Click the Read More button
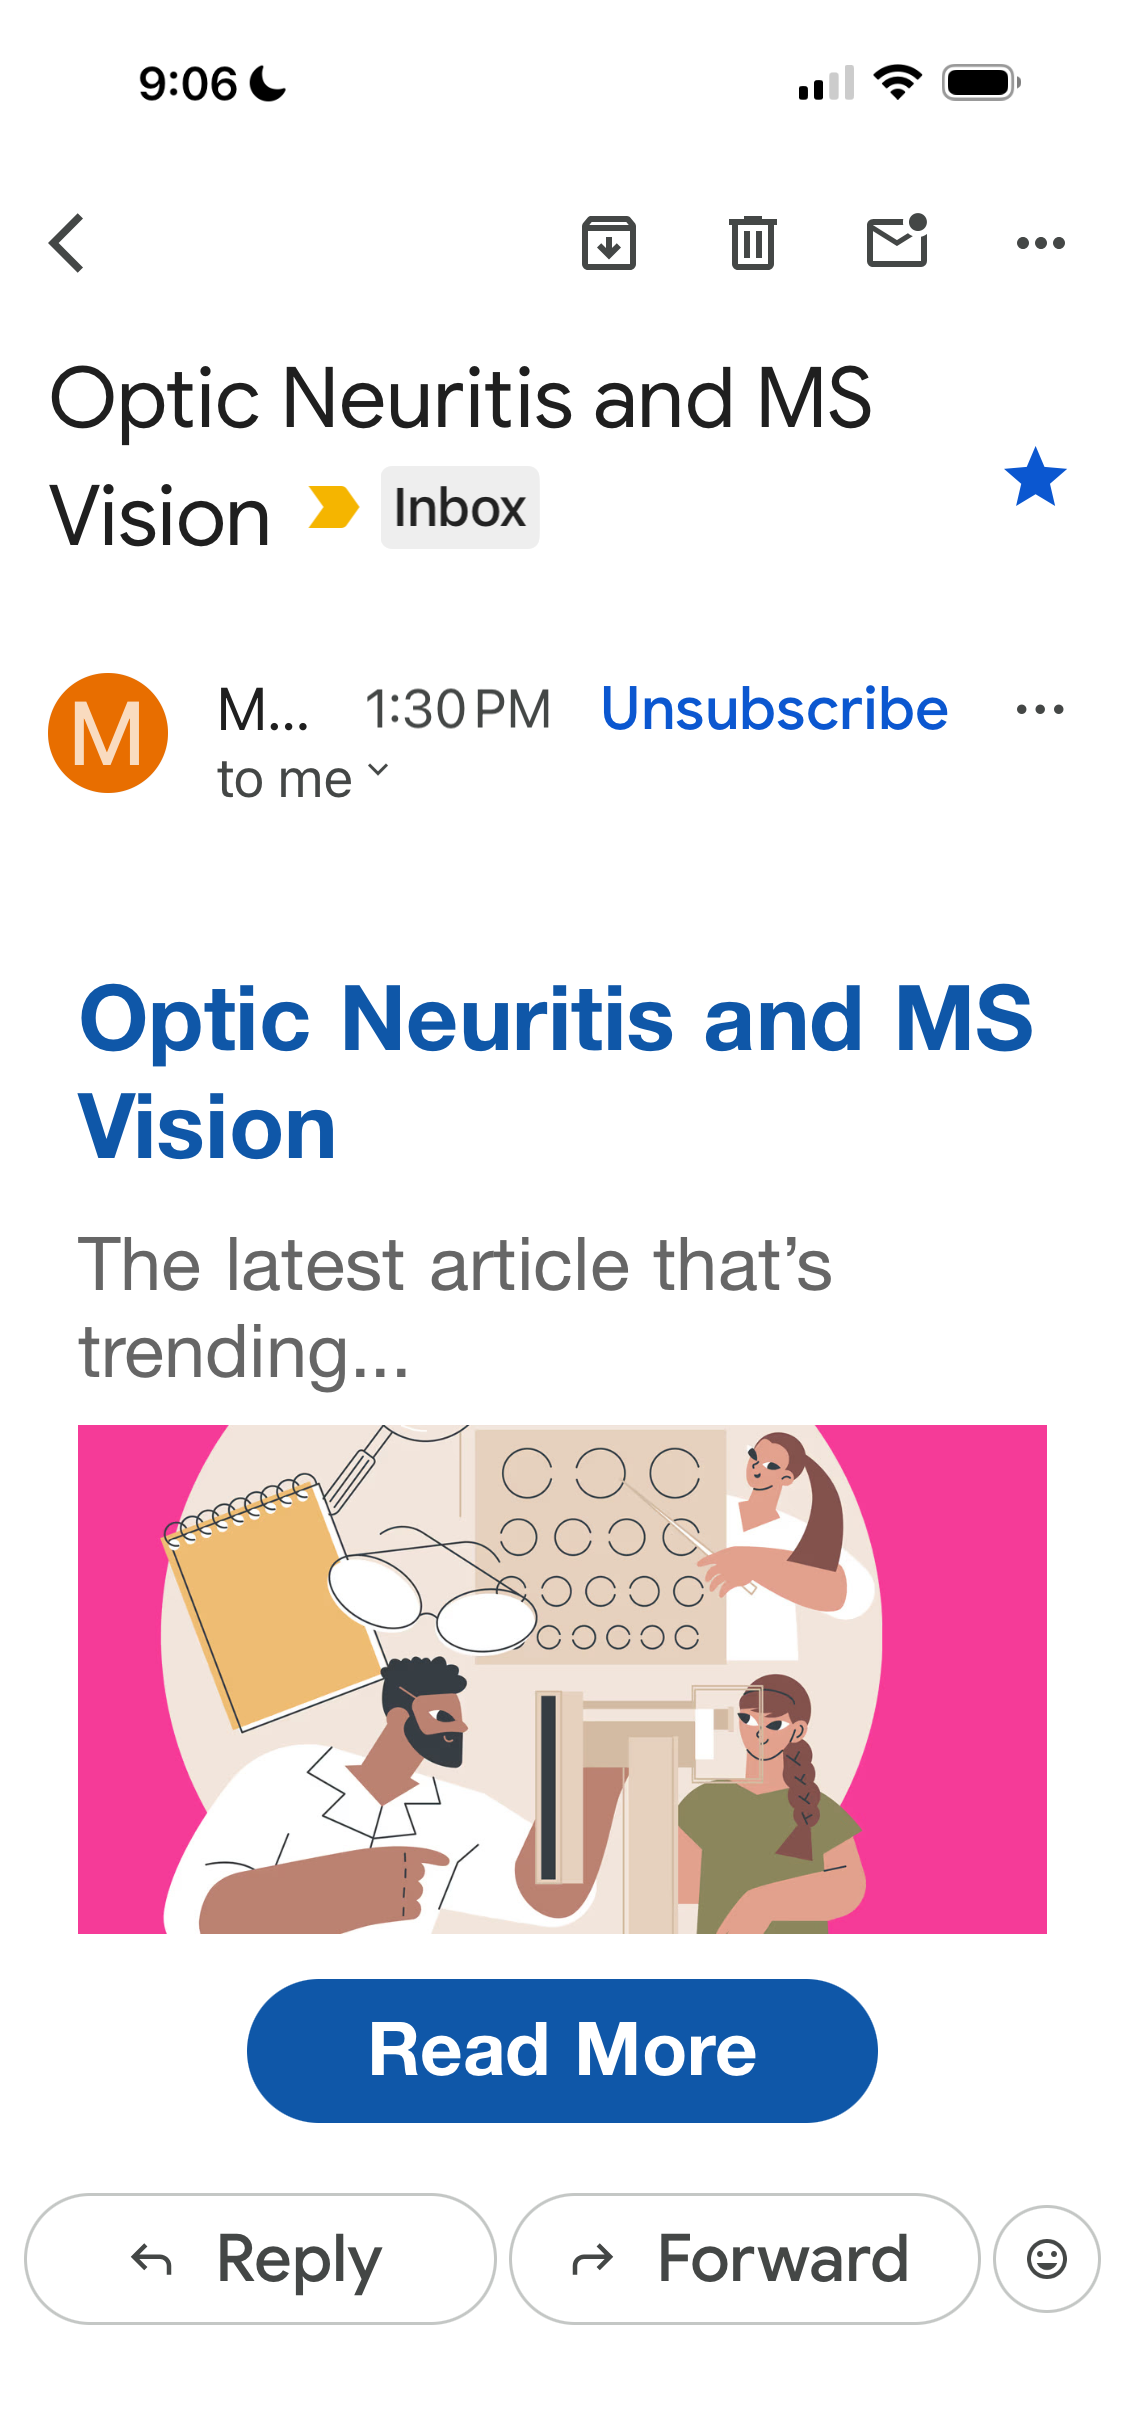 tap(562, 2051)
